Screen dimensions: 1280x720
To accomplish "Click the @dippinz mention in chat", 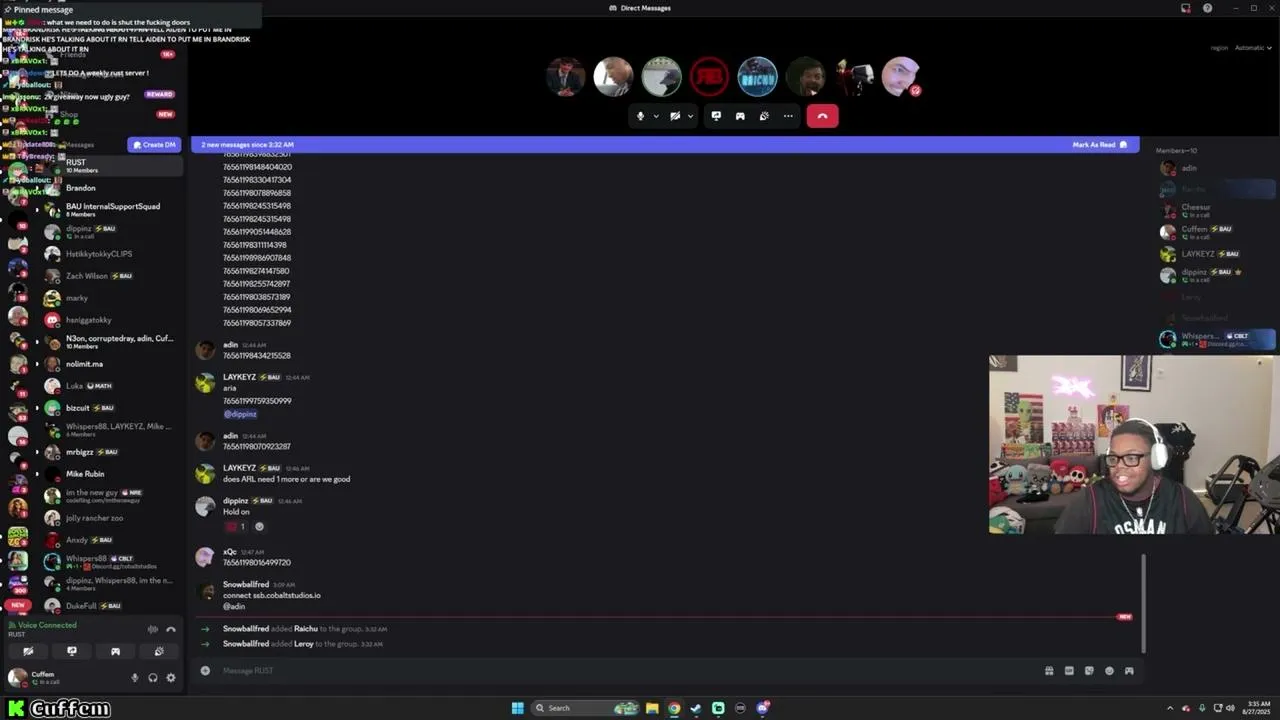I will pyautogui.click(x=240, y=414).
